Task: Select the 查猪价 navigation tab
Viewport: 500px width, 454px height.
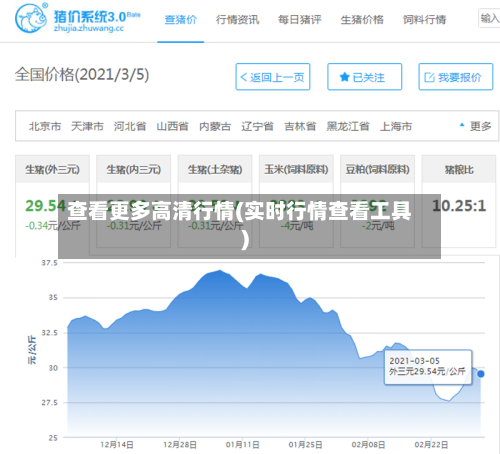Action: [x=181, y=20]
